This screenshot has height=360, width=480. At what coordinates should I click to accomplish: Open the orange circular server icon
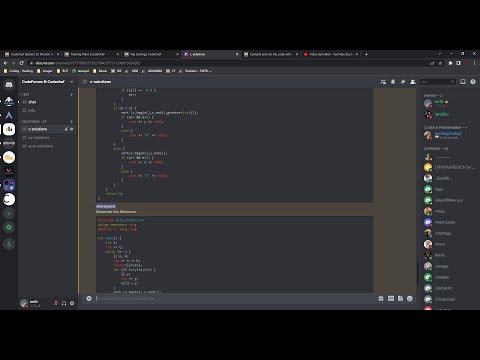point(9,157)
